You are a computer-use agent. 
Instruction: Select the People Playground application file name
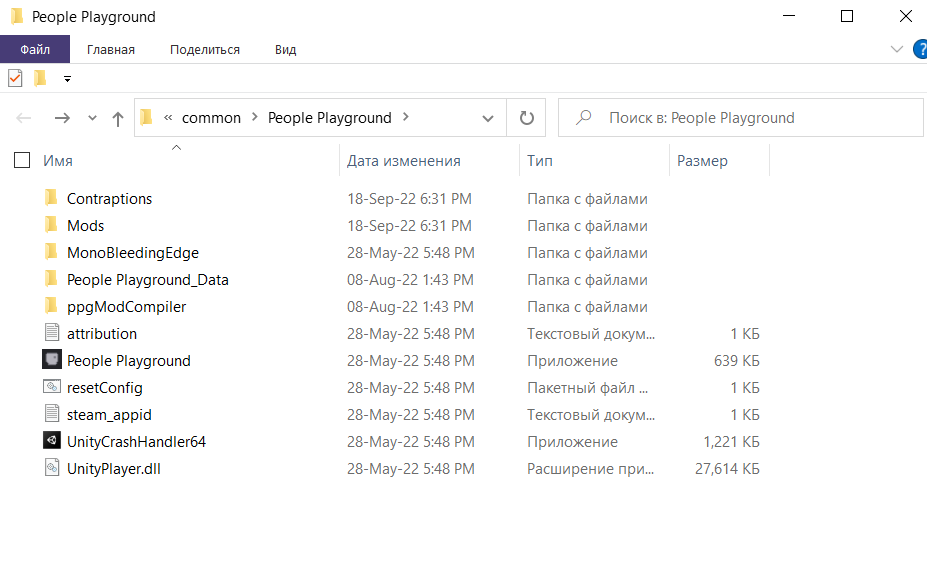pos(128,361)
